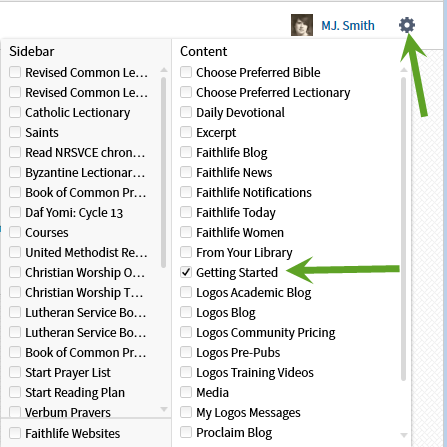
Task: Click Content list scroll-up arrow
Action: coord(404,70)
